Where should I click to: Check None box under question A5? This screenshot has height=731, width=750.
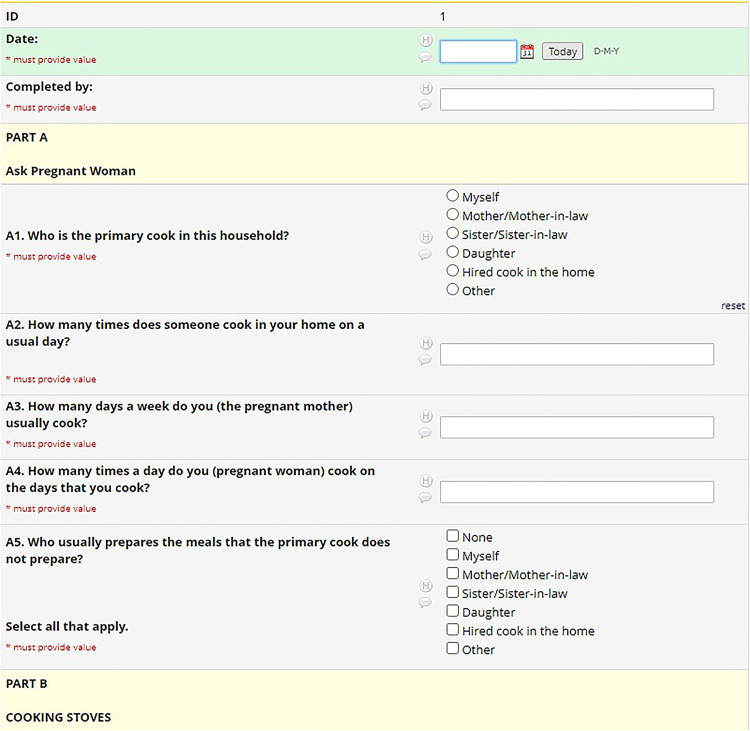point(452,536)
